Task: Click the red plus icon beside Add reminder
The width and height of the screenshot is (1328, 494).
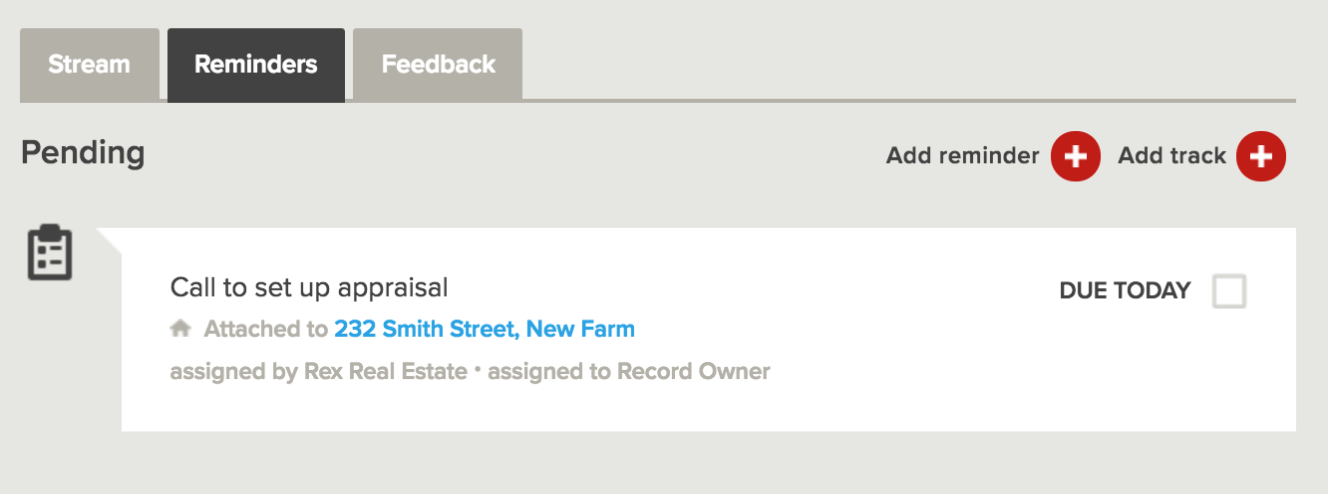Action: (x=1075, y=156)
